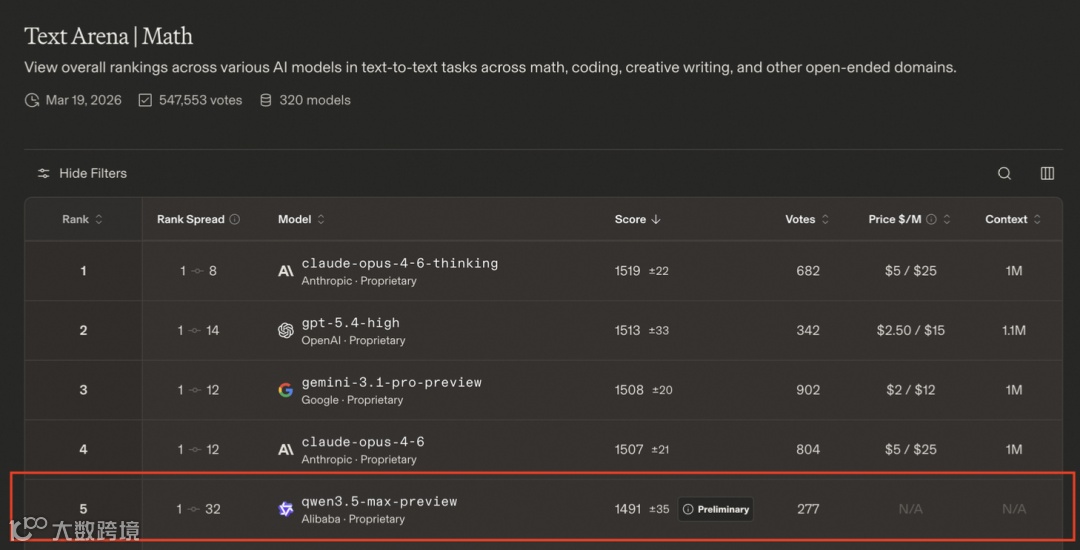Open gemini-3.1-pro-preview model link
The image size is (1080, 550).
coord(391,382)
